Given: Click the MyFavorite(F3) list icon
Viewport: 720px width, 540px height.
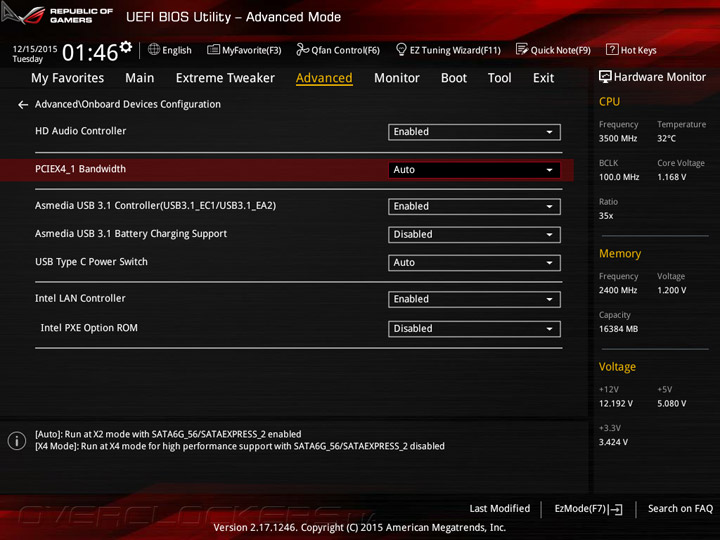Looking at the screenshot, I should pyautogui.click(x=214, y=50).
